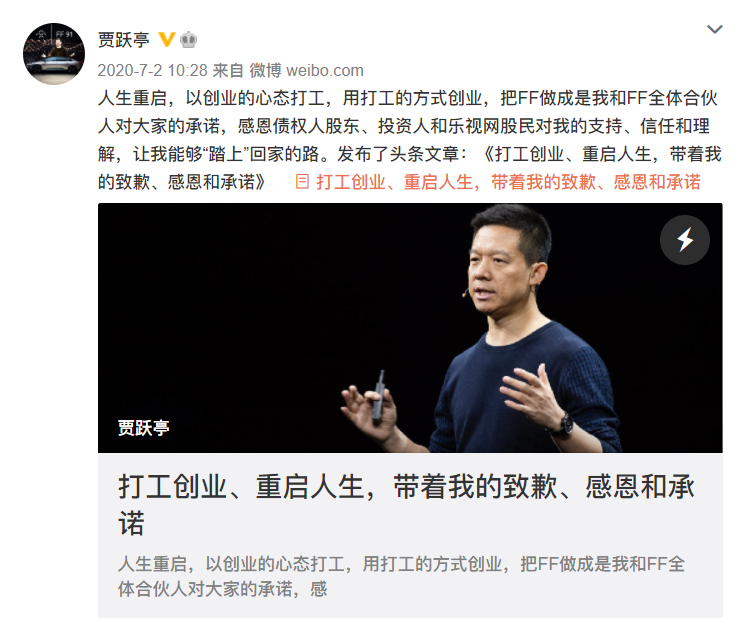Viewport: 747px width, 628px height.
Task: Click the crown membership icon
Action: pos(189,40)
